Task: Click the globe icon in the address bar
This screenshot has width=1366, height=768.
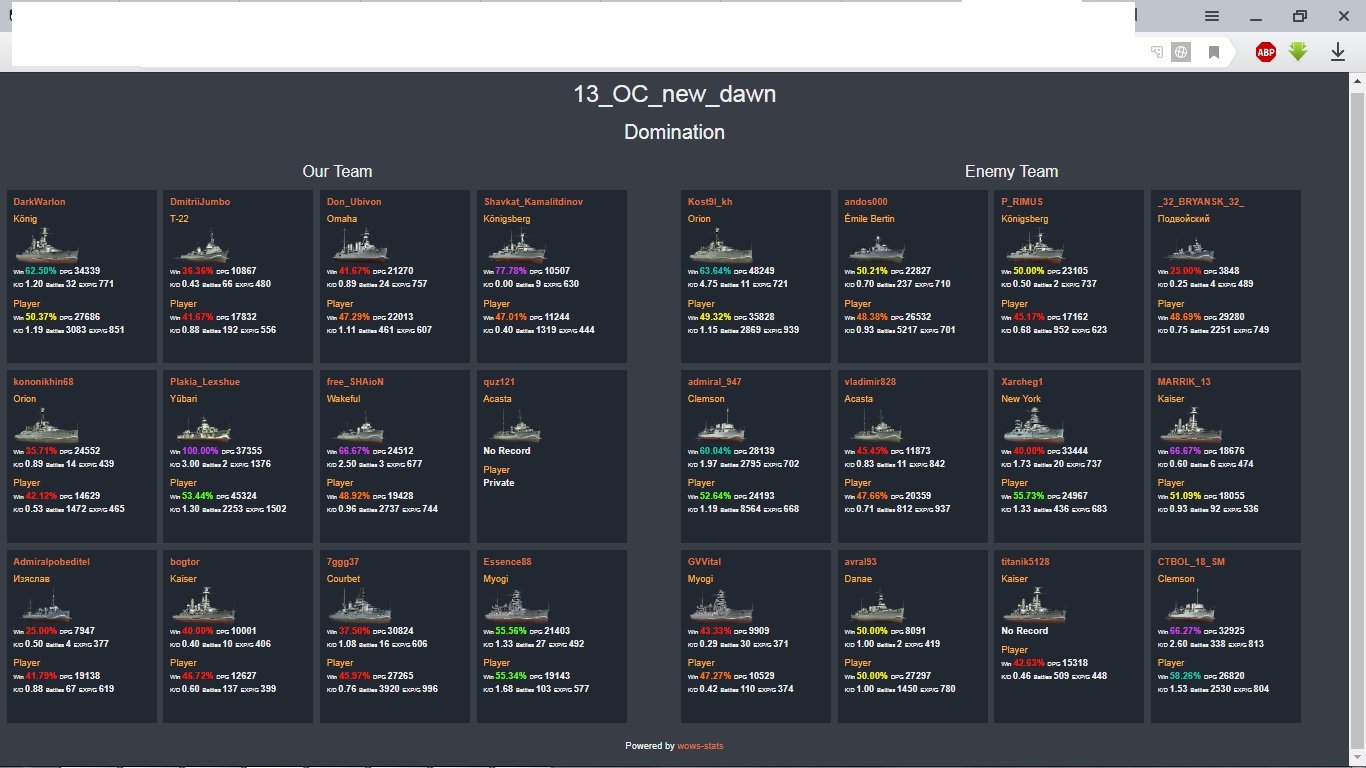Action: [x=1181, y=52]
